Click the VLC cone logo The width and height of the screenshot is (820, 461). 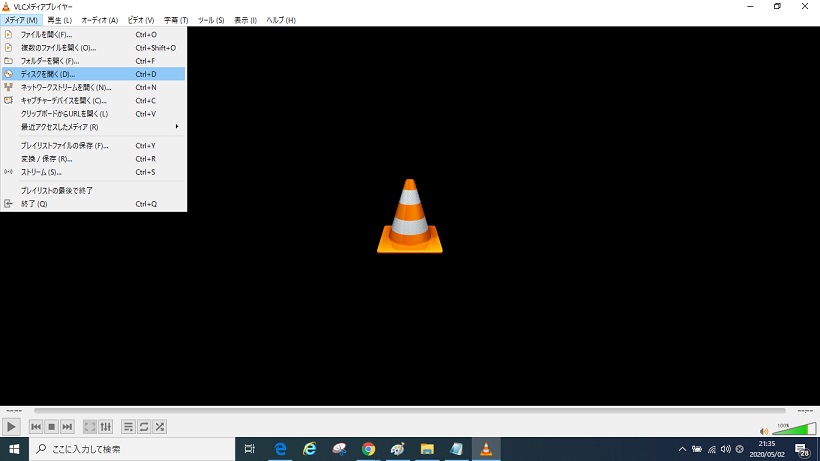(410, 216)
